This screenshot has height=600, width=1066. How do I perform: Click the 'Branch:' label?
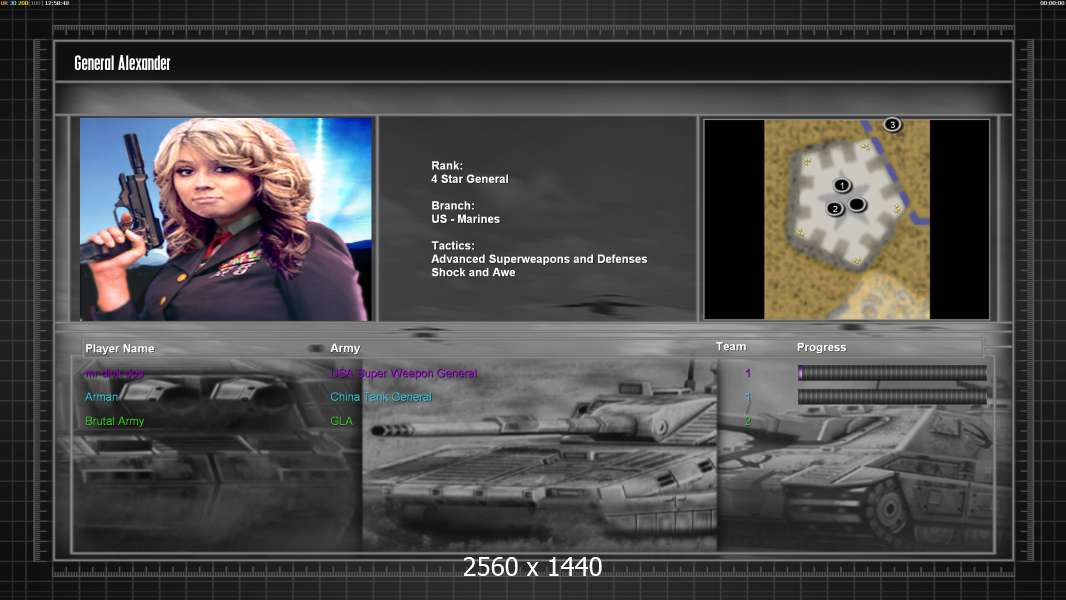tap(453, 205)
